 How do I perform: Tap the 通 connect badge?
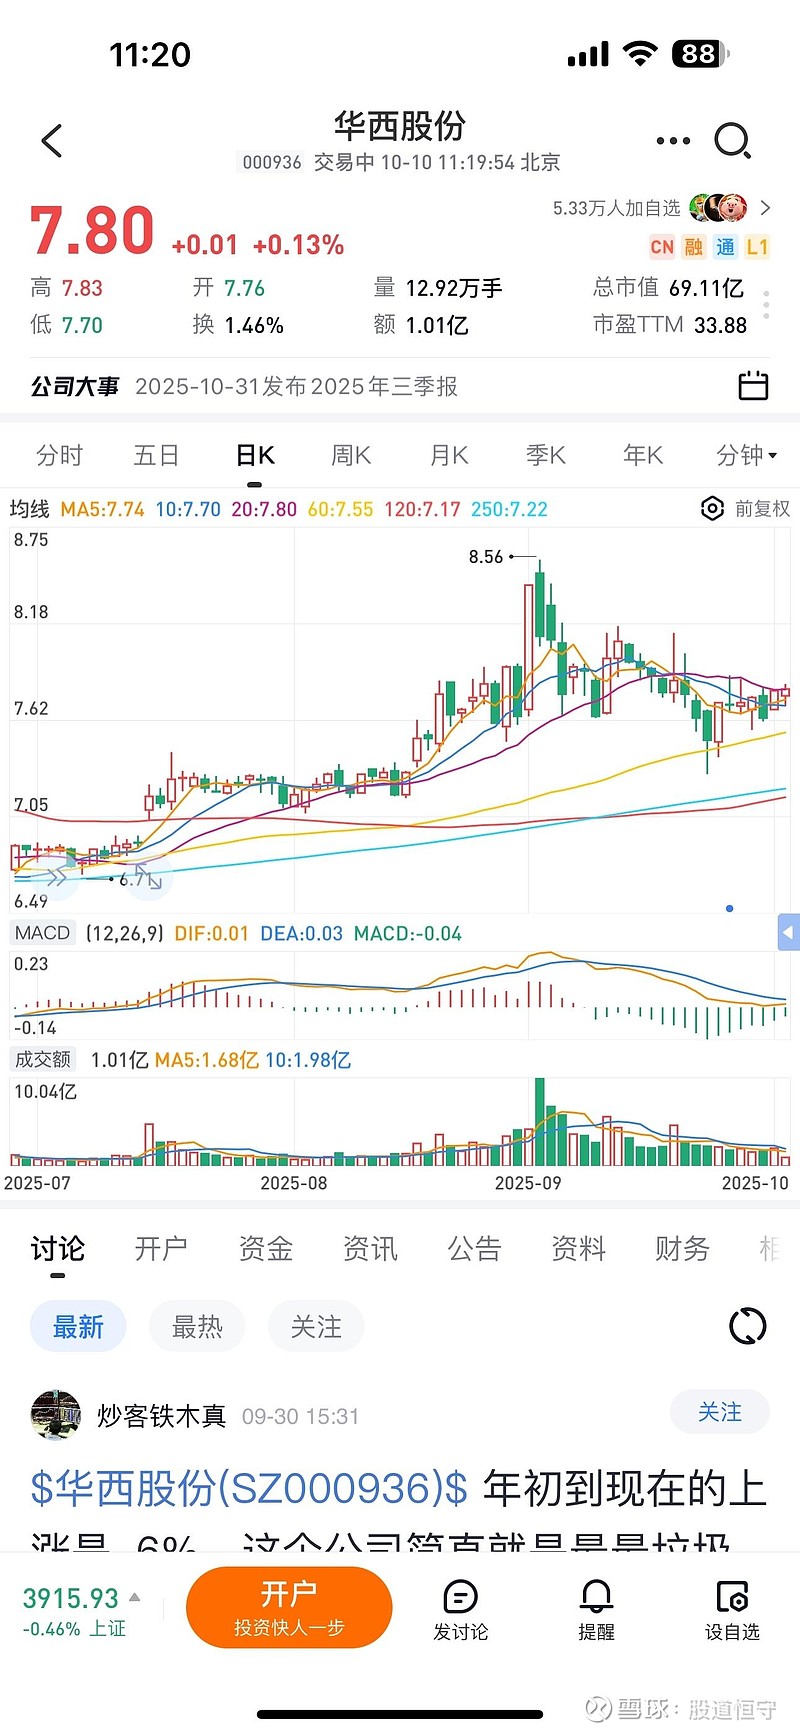coord(726,247)
